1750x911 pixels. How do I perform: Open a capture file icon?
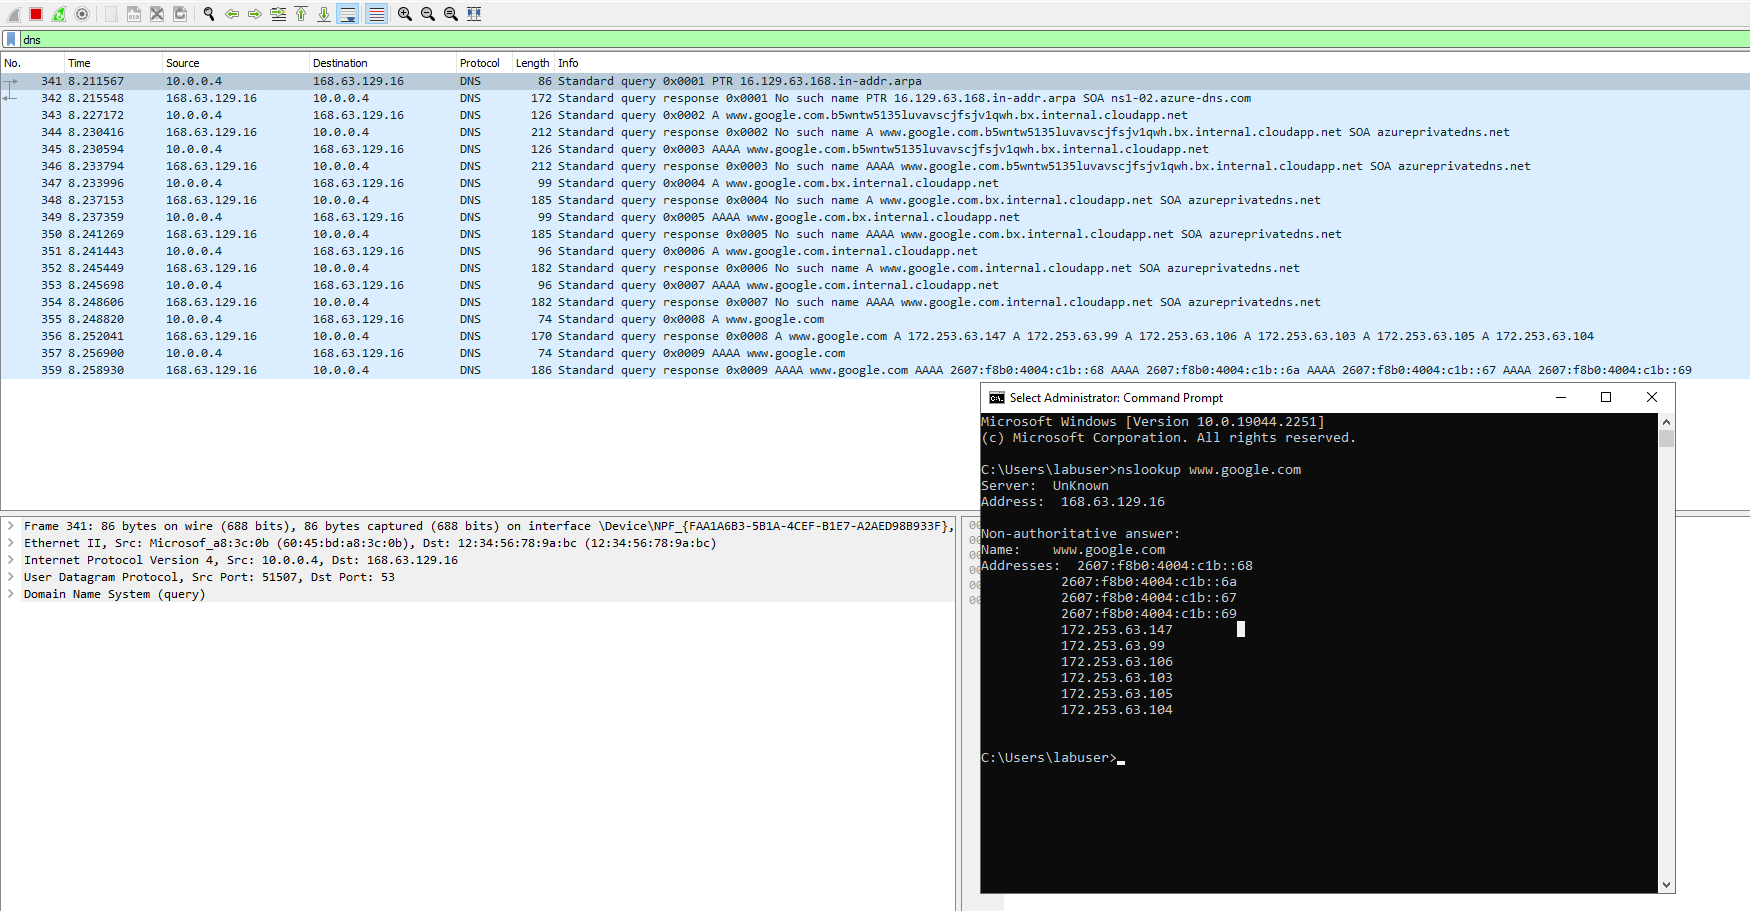111,14
